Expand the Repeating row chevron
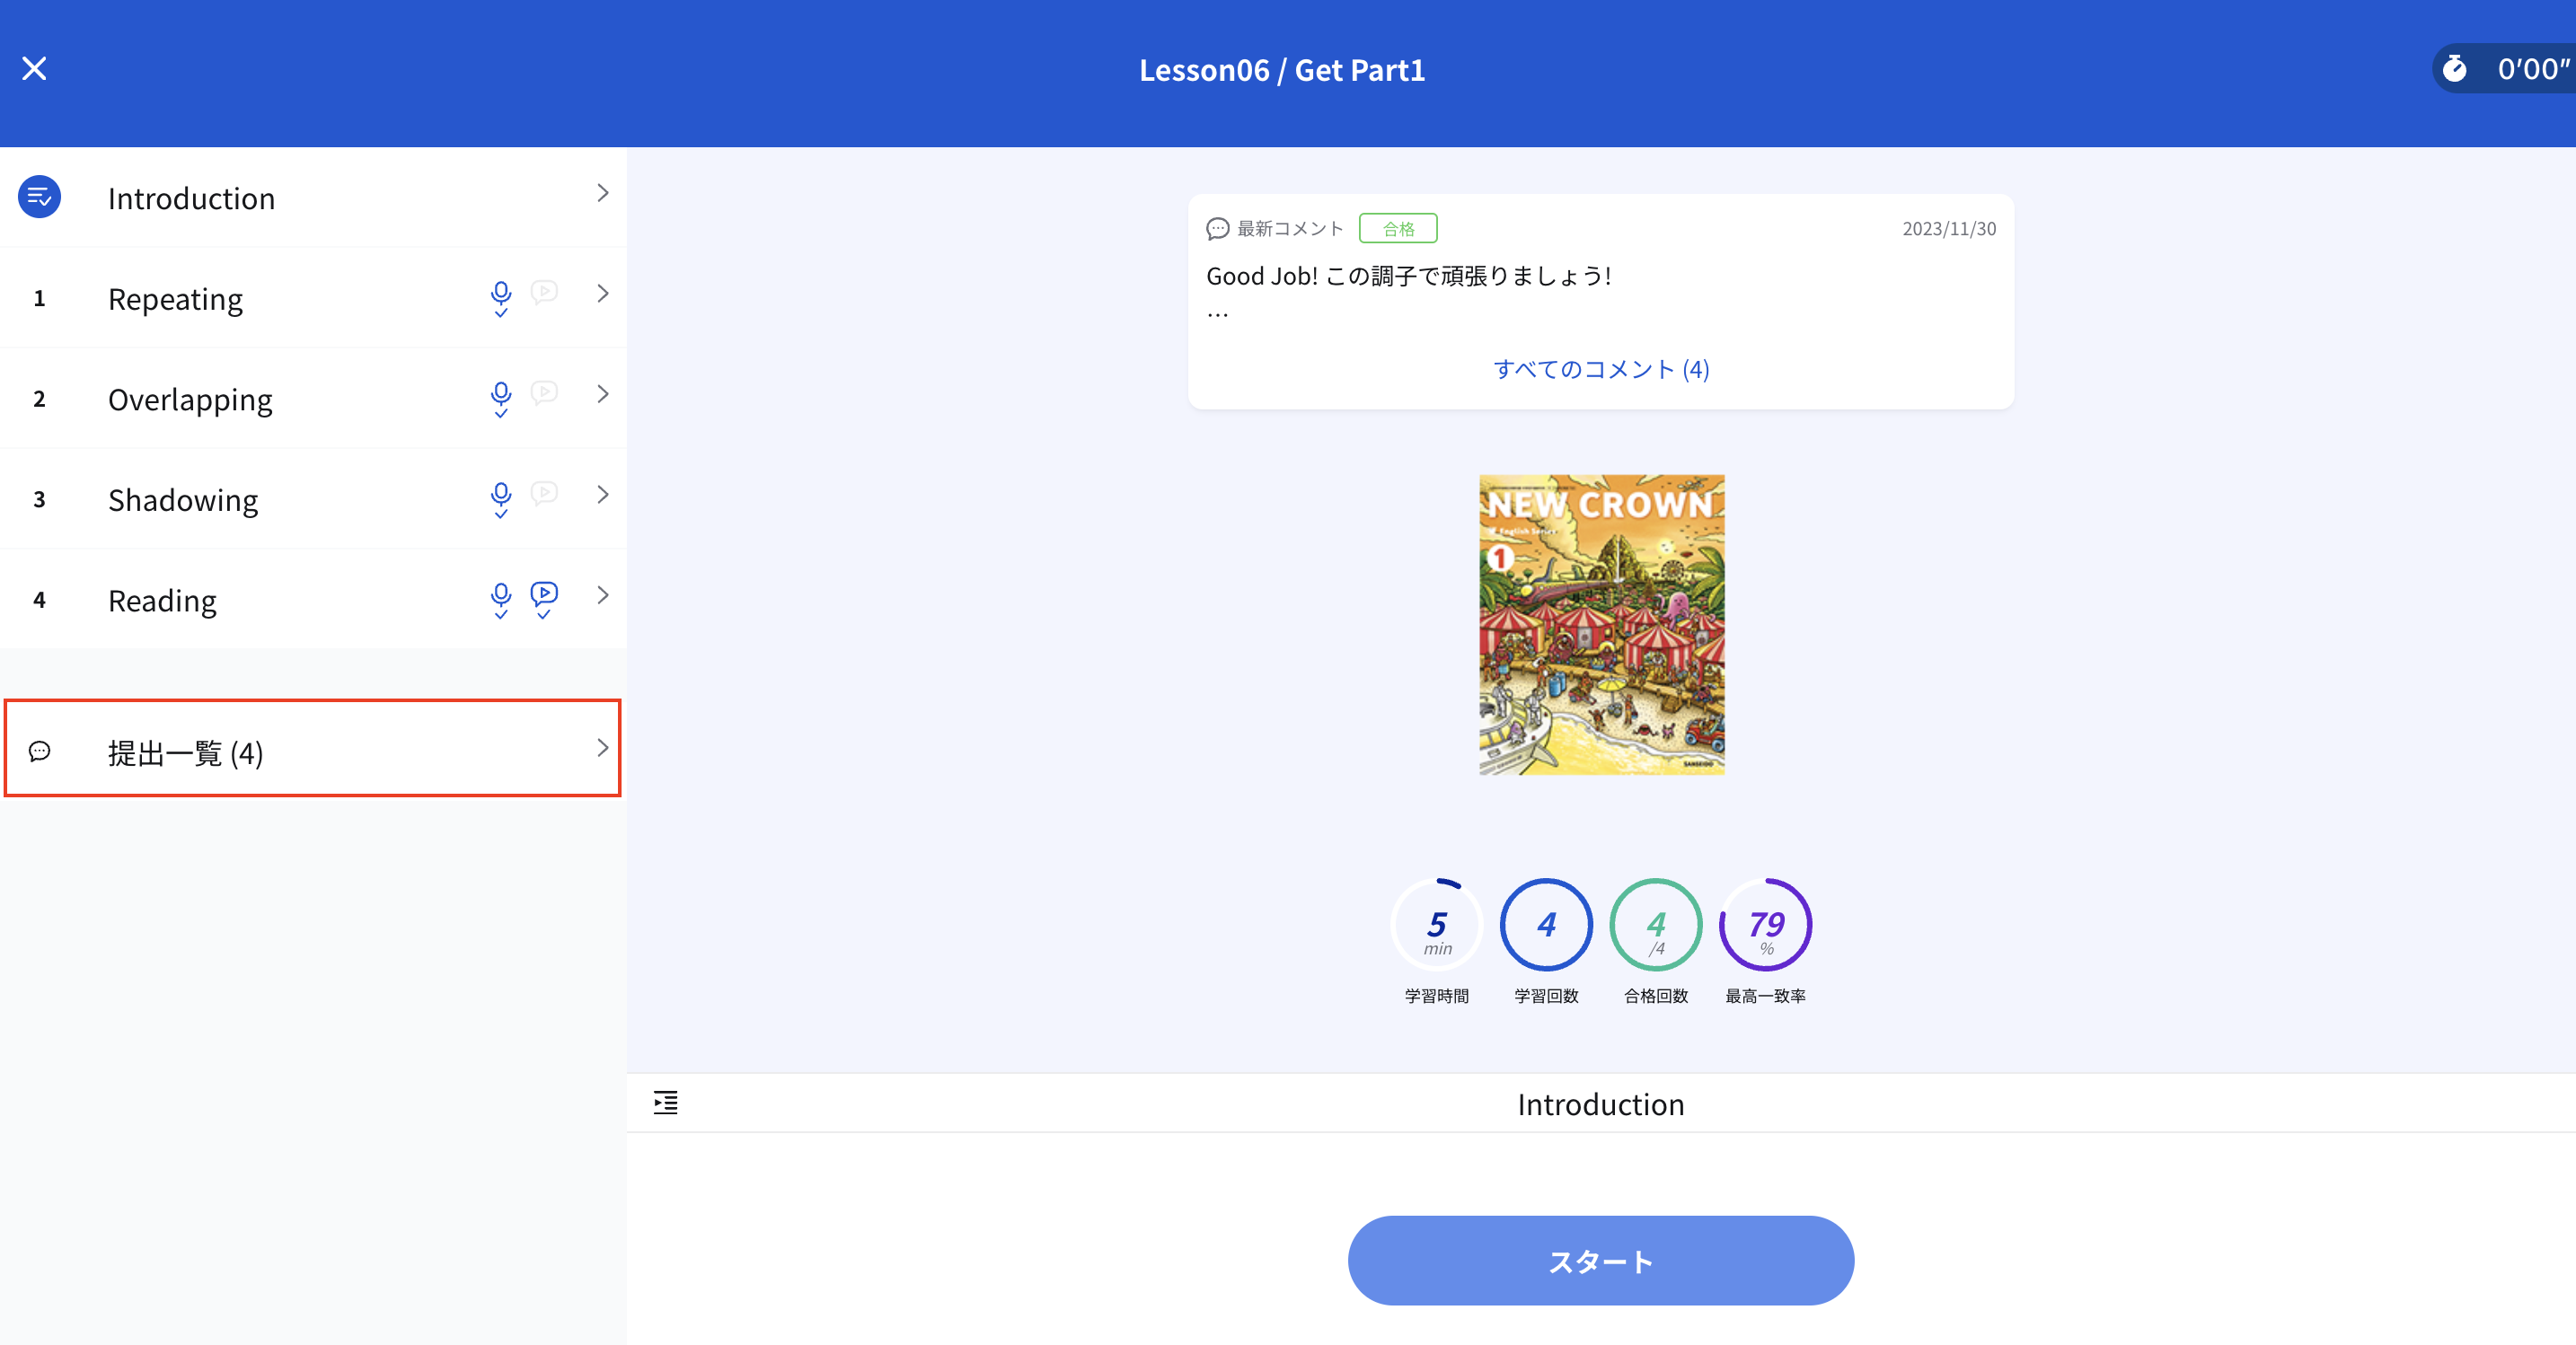 (602, 294)
